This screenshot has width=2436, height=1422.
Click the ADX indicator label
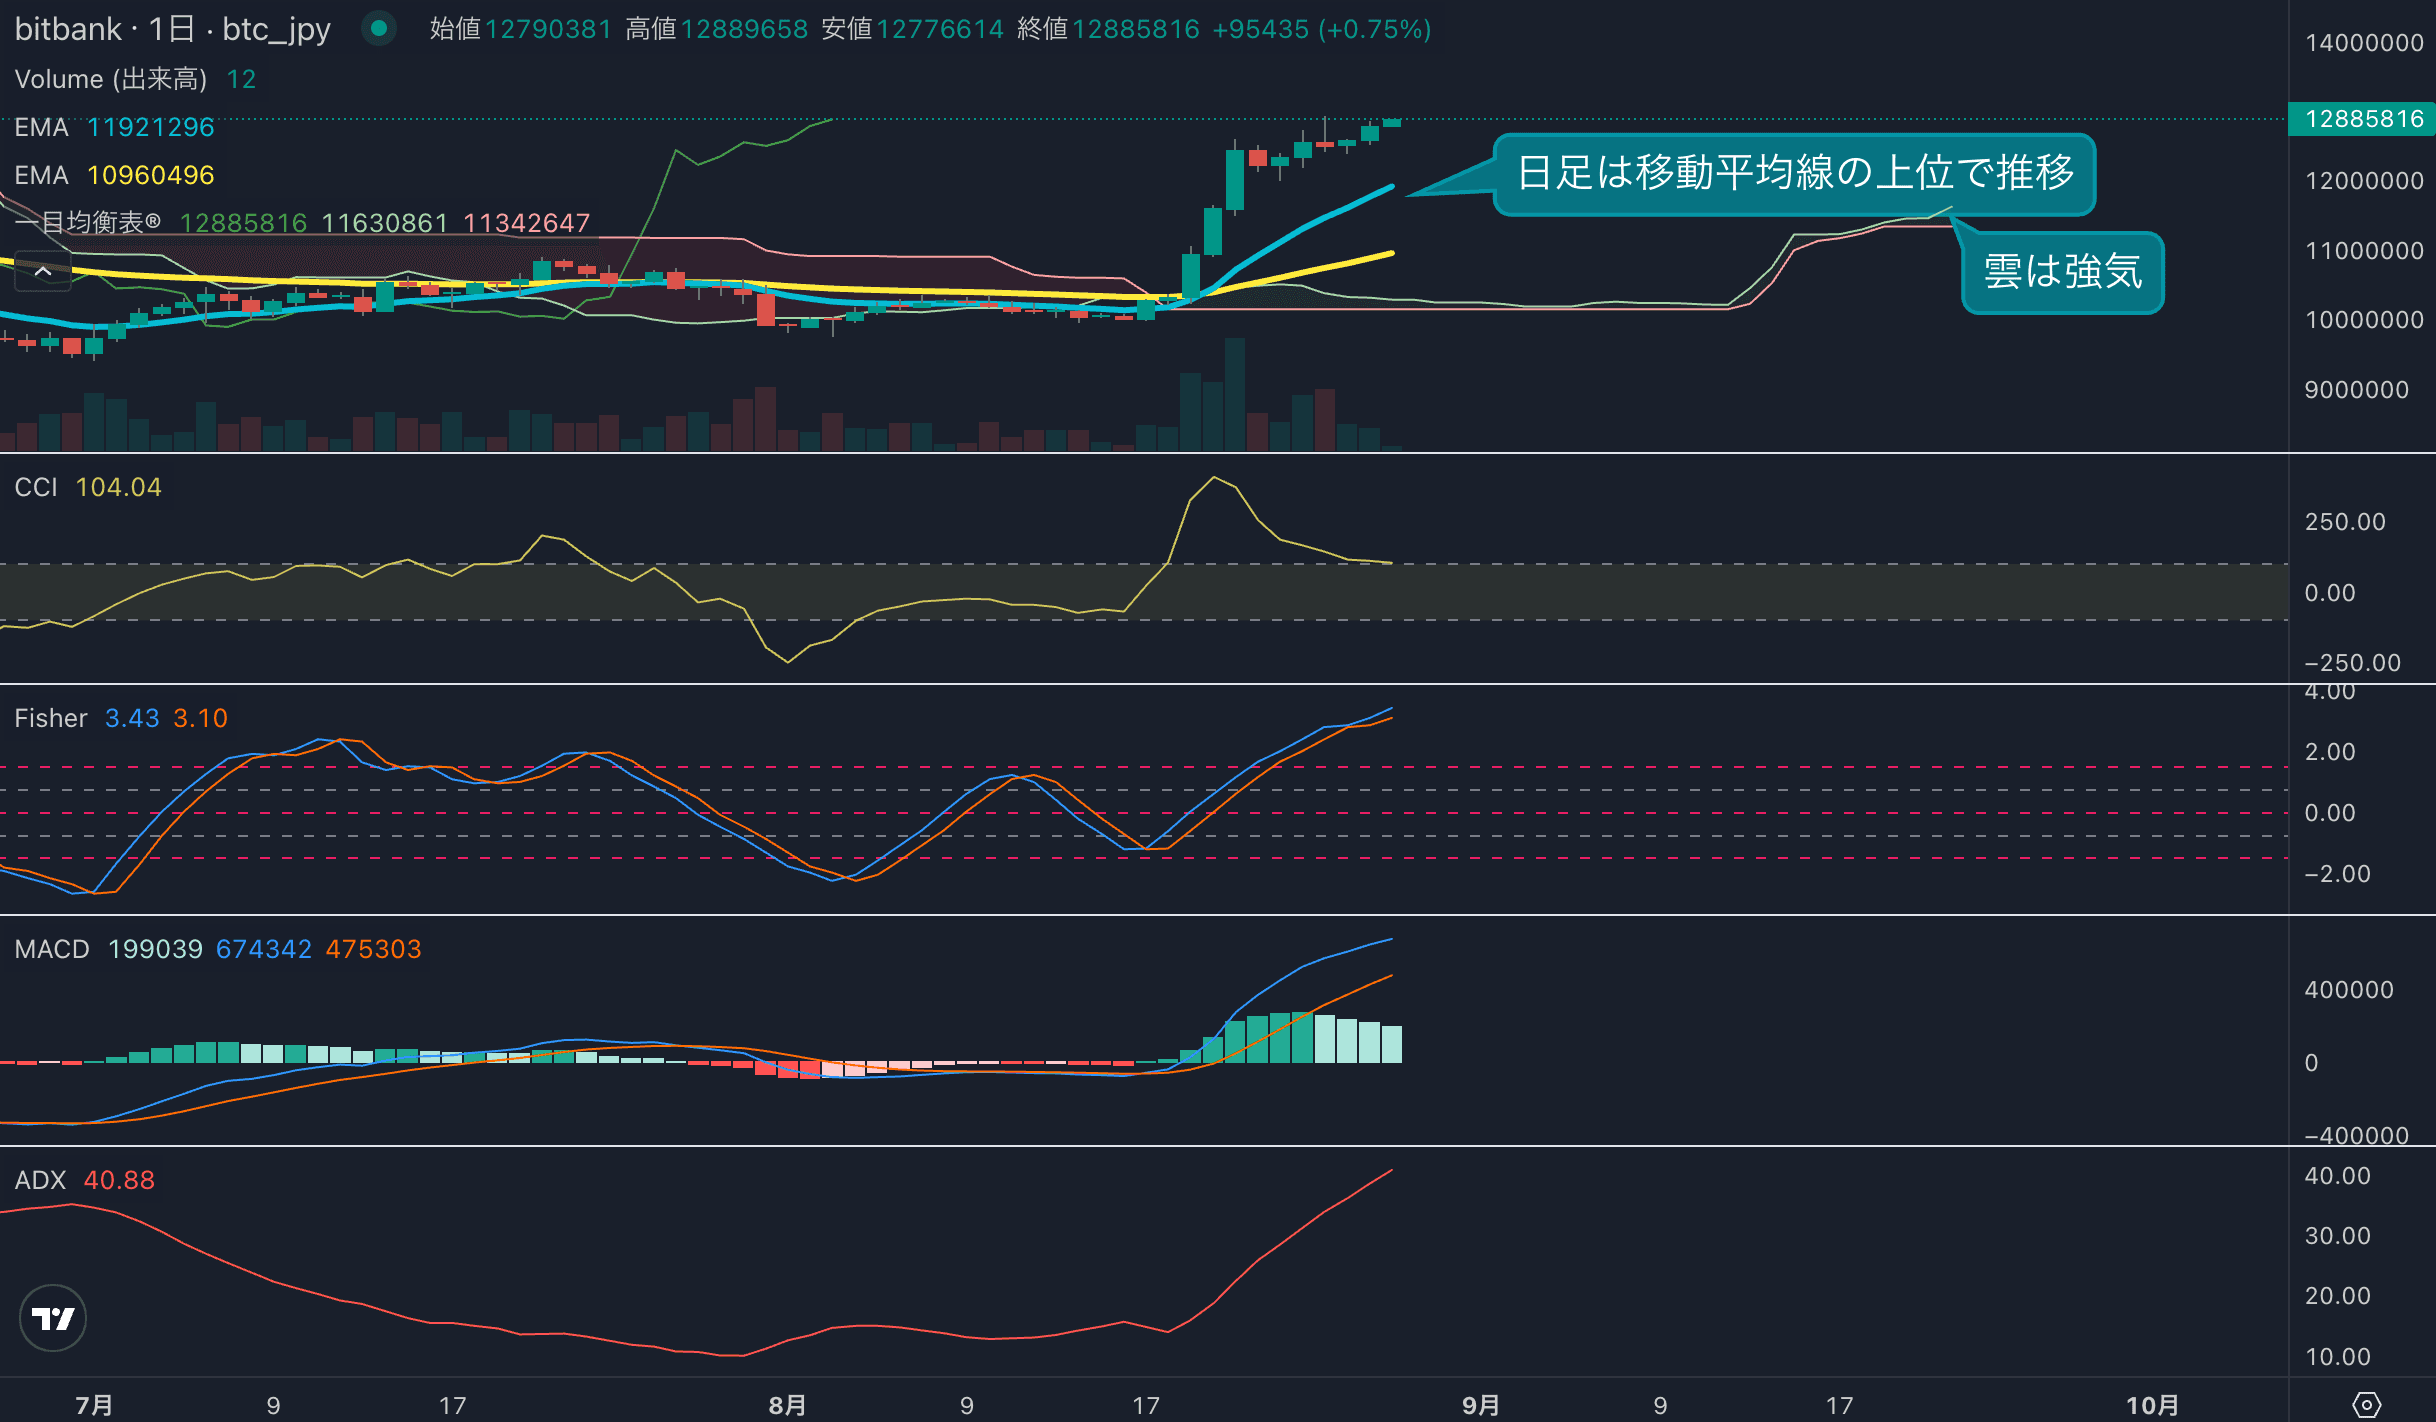click(40, 1180)
